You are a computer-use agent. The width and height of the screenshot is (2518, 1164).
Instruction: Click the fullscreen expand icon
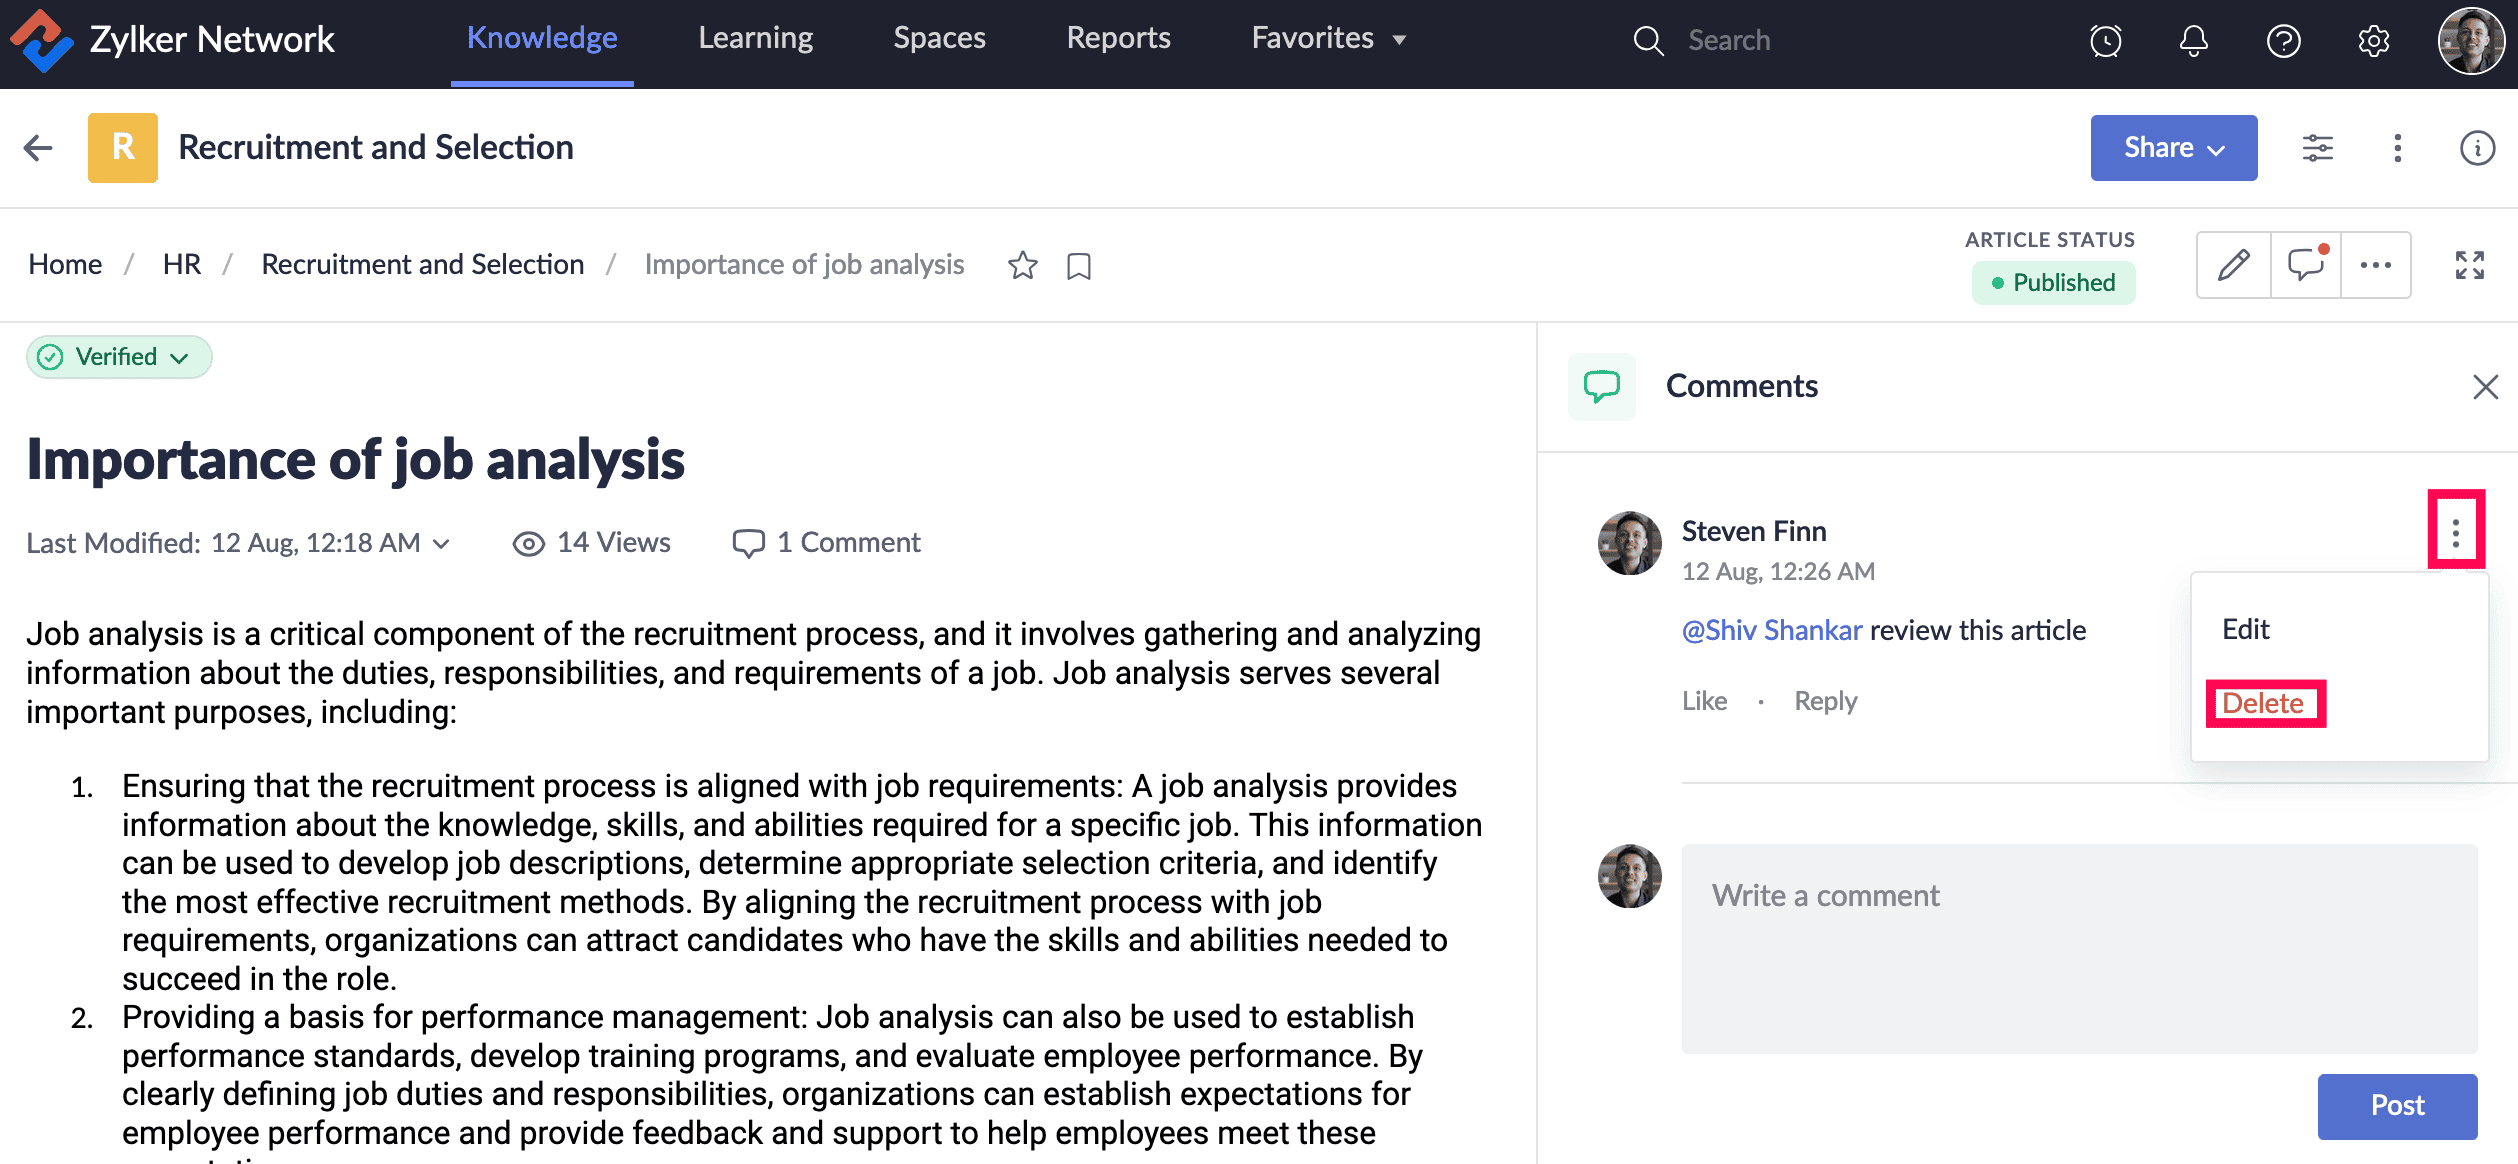pos(2469,265)
